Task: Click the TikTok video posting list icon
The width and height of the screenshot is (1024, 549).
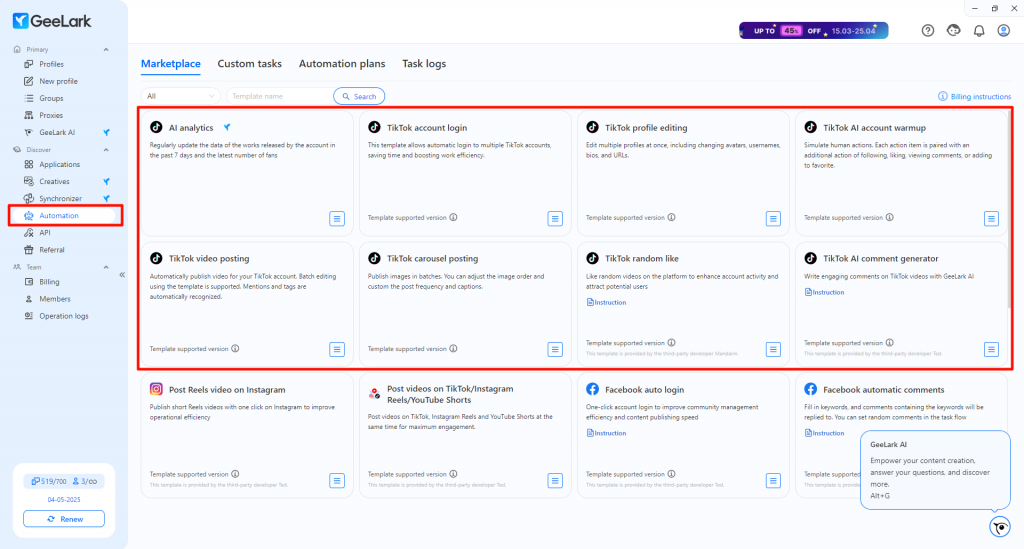Action: (x=337, y=349)
